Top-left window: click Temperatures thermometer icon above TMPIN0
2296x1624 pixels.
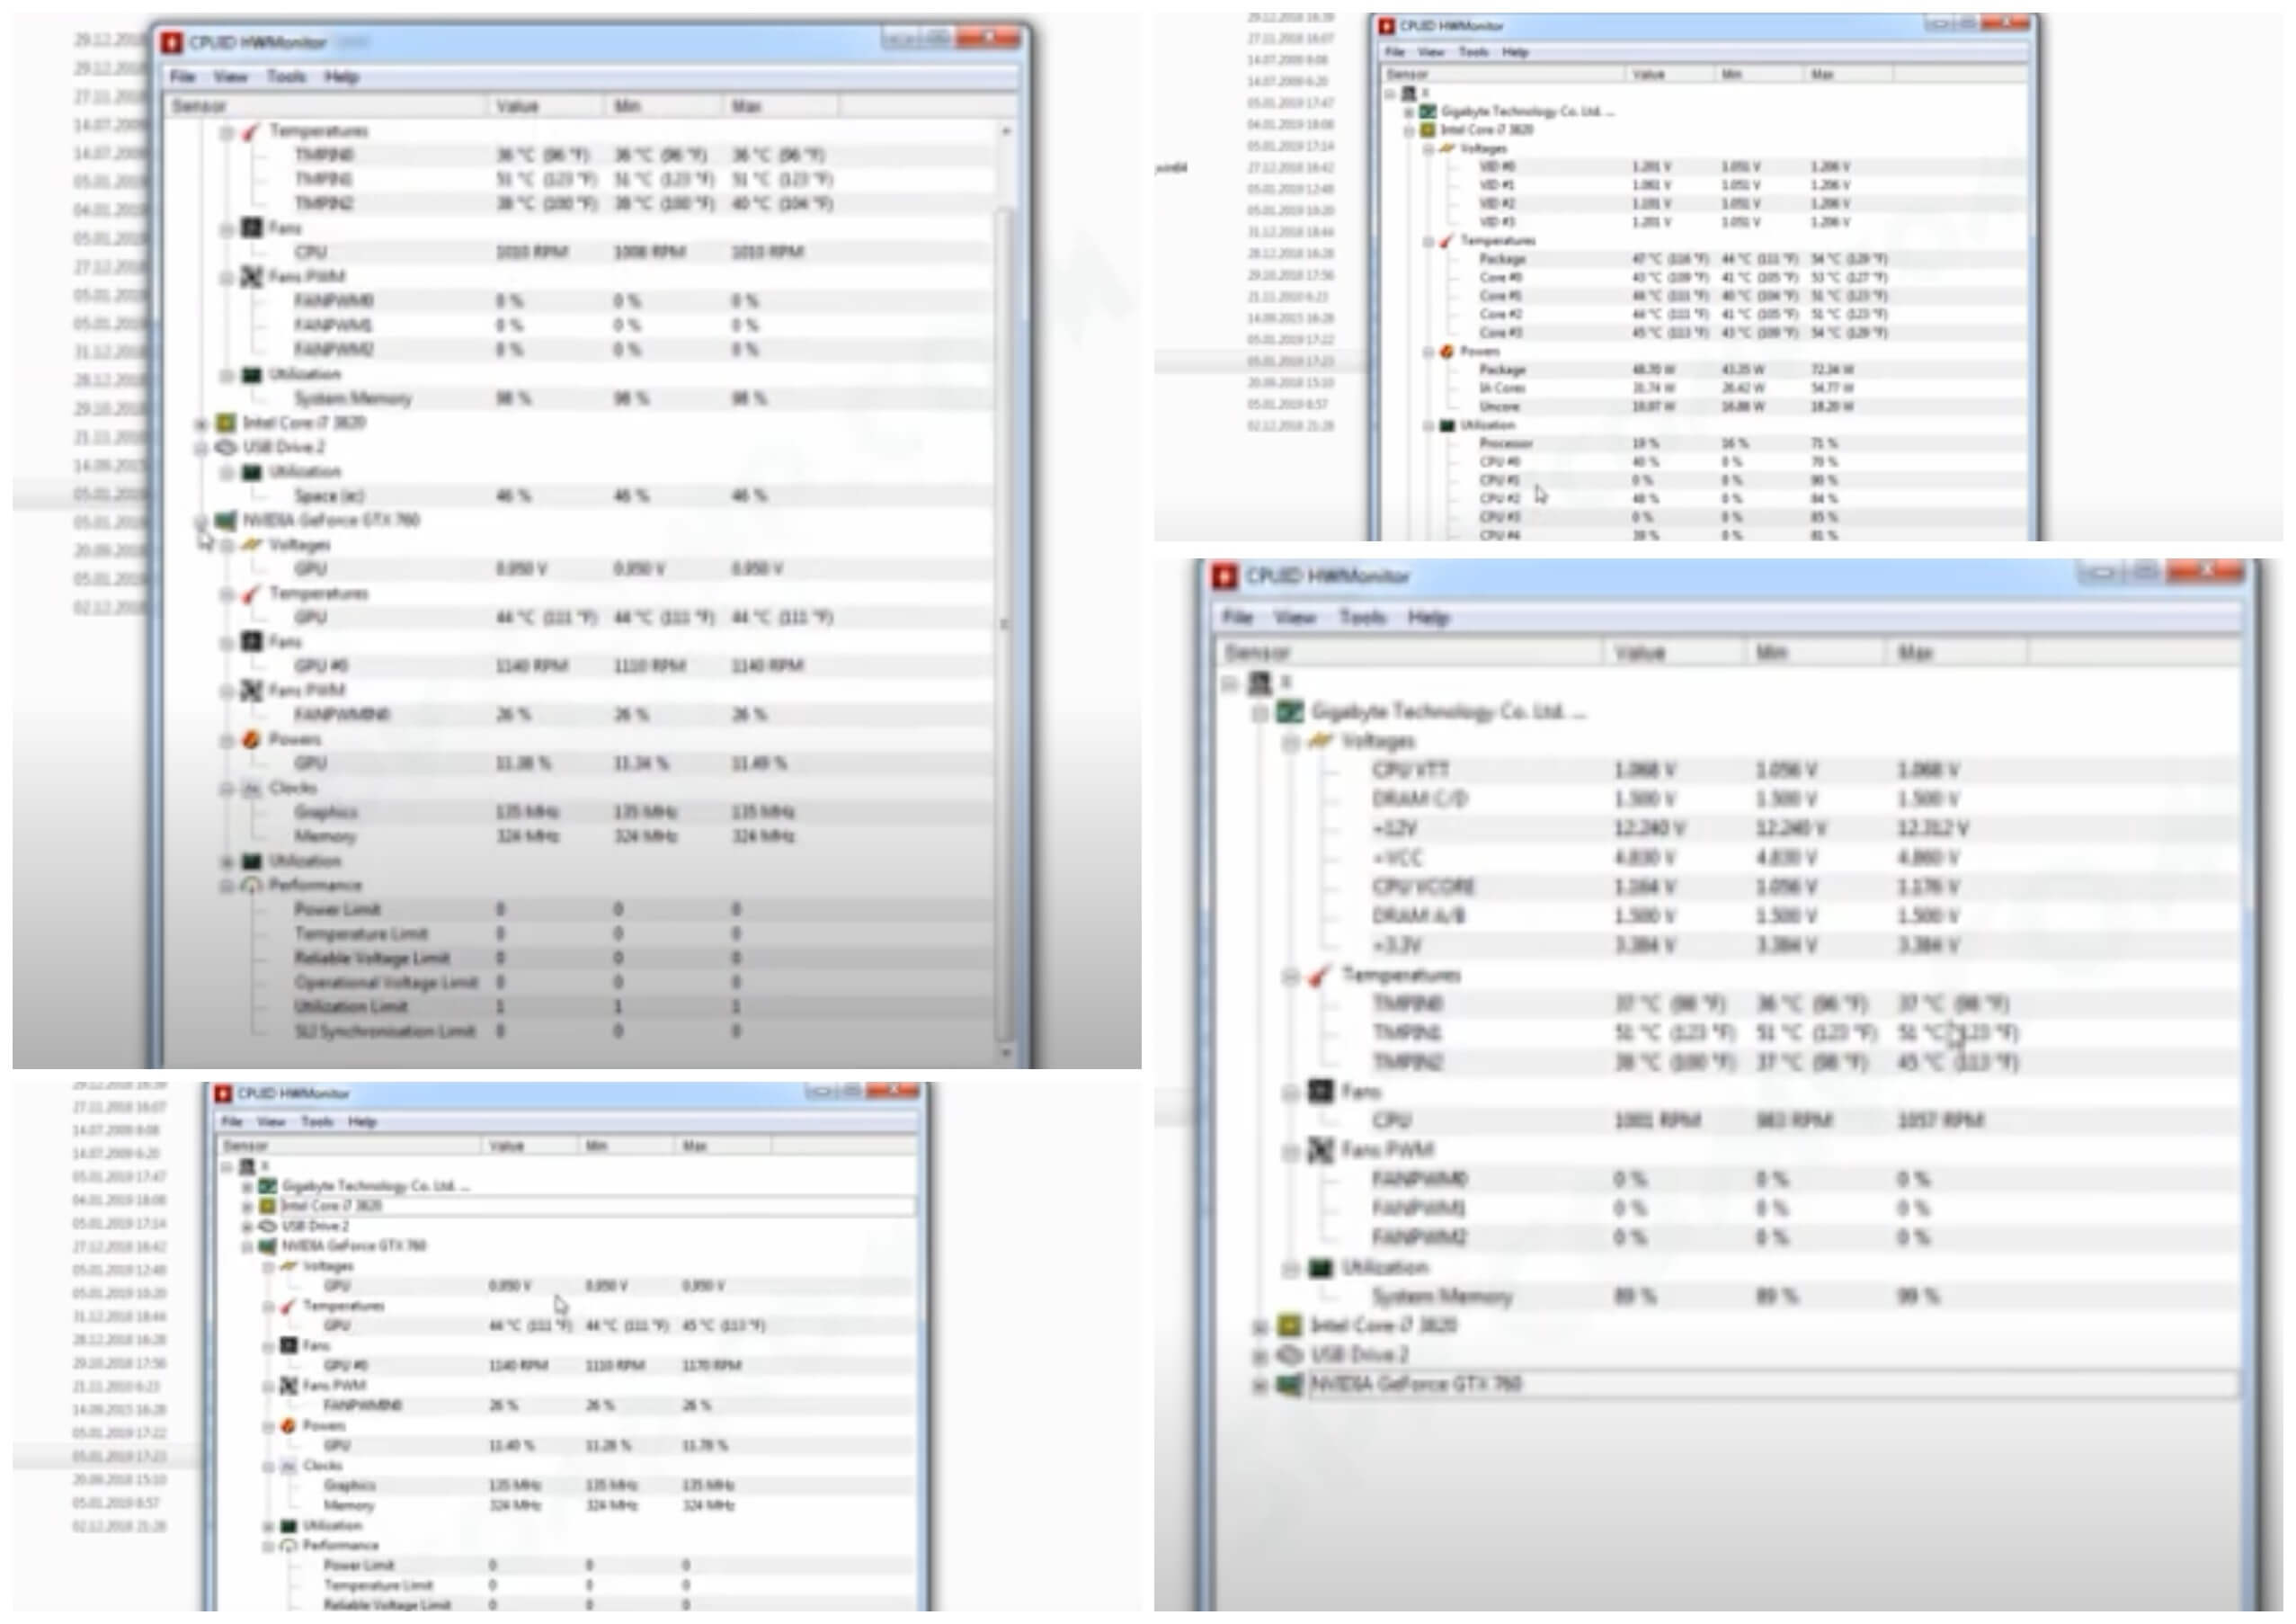pos(251,131)
